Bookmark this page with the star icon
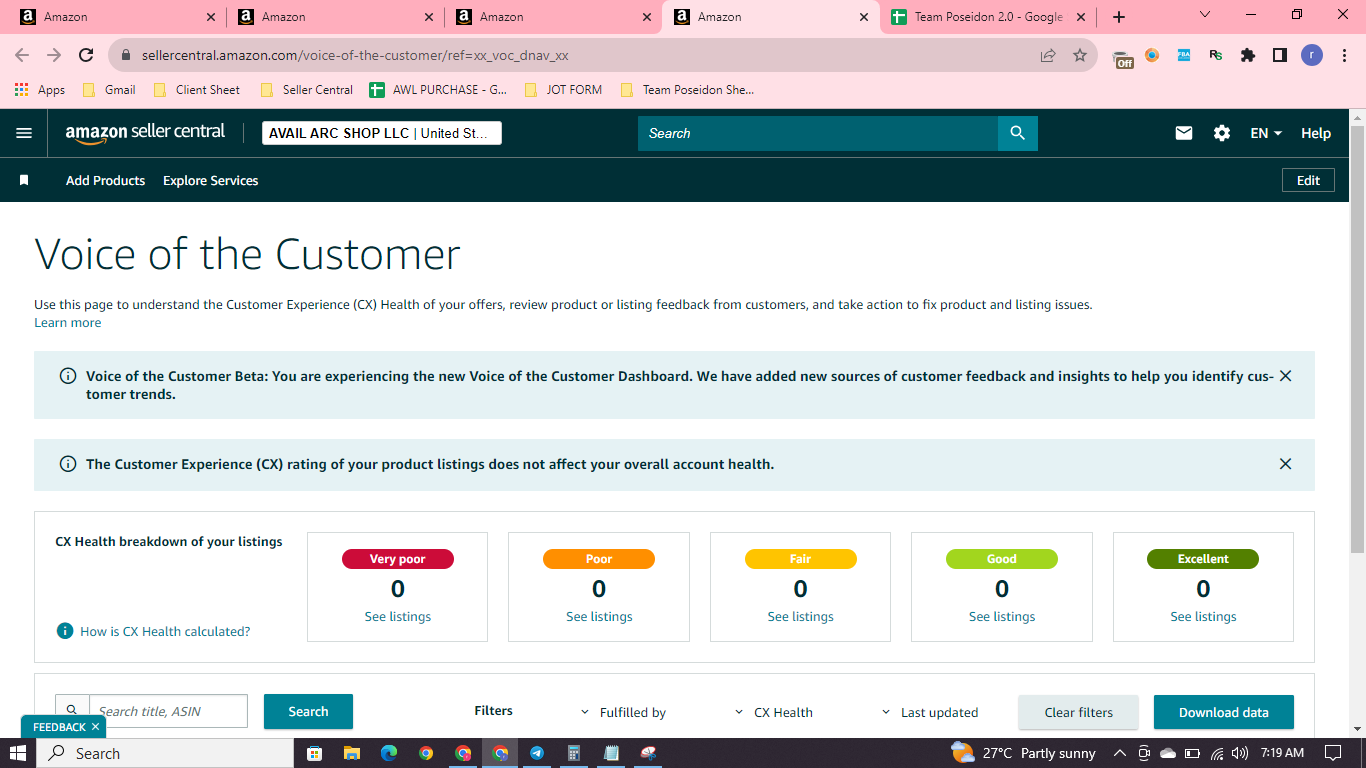 pos(1080,56)
